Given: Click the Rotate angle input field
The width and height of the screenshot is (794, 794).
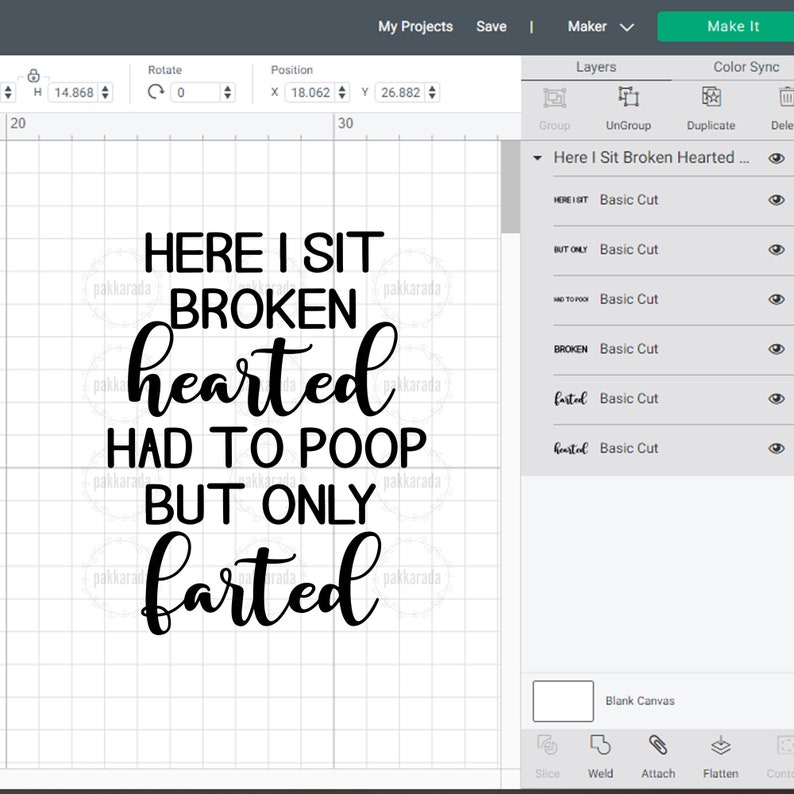Looking at the screenshot, I should pyautogui.click(x=196, y=92).
